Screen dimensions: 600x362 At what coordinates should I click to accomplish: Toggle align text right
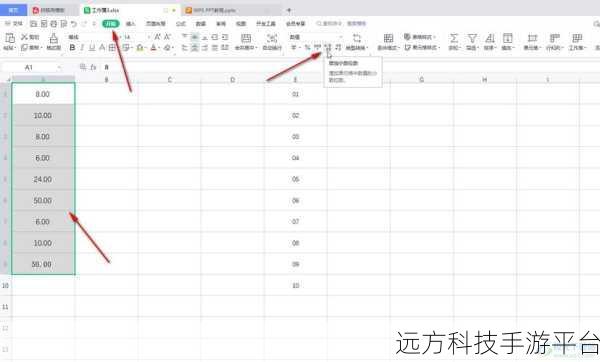tap(205, 47)
